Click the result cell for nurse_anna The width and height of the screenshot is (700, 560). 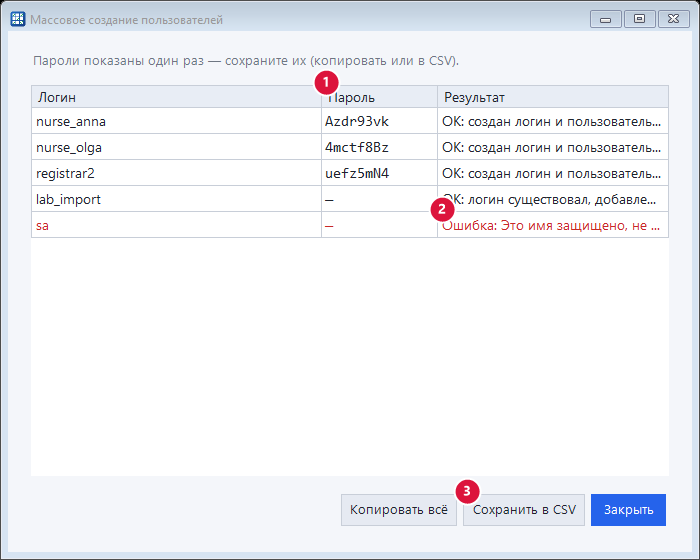point(553,121)
